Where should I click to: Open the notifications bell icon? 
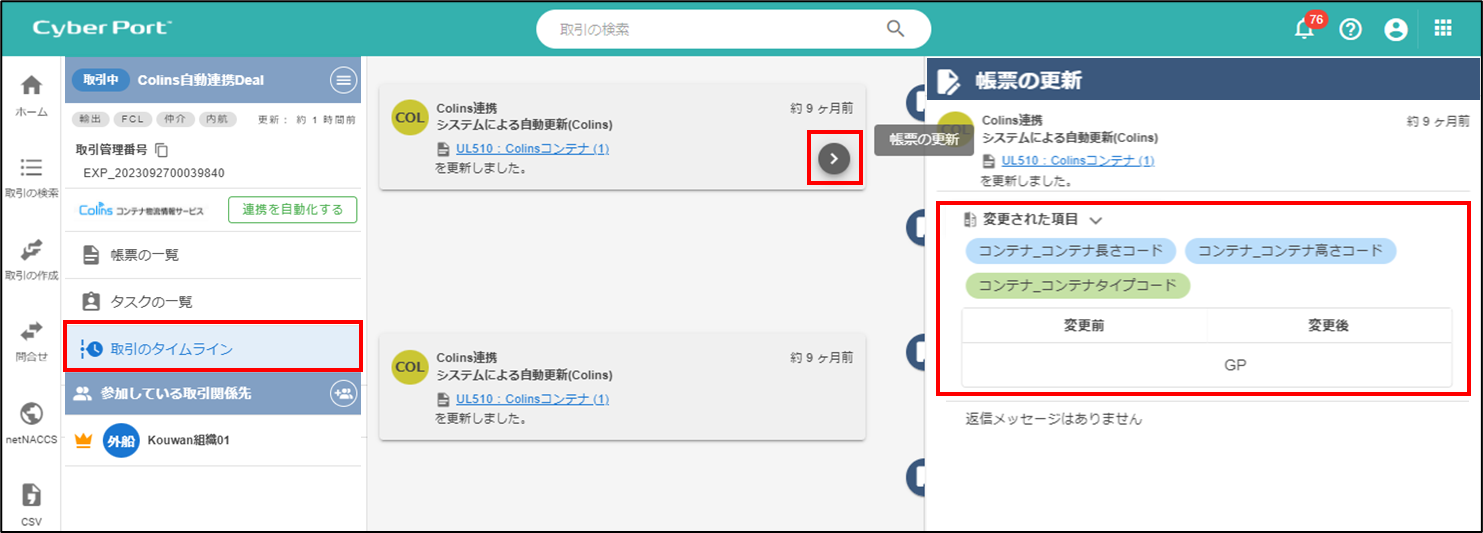click(x=1304, y=29)
